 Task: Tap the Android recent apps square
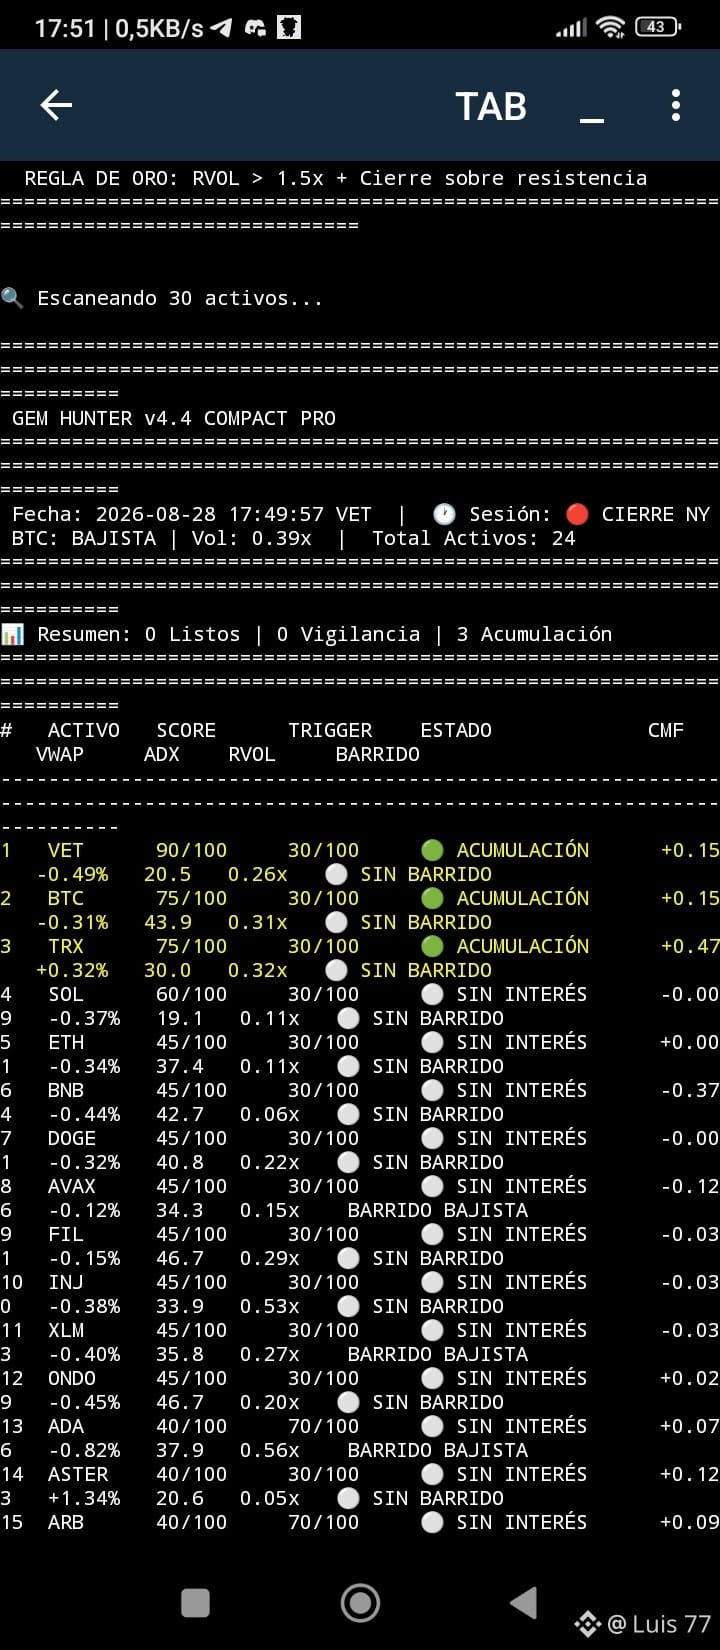pyautogui.click(x=195, y=1603)
